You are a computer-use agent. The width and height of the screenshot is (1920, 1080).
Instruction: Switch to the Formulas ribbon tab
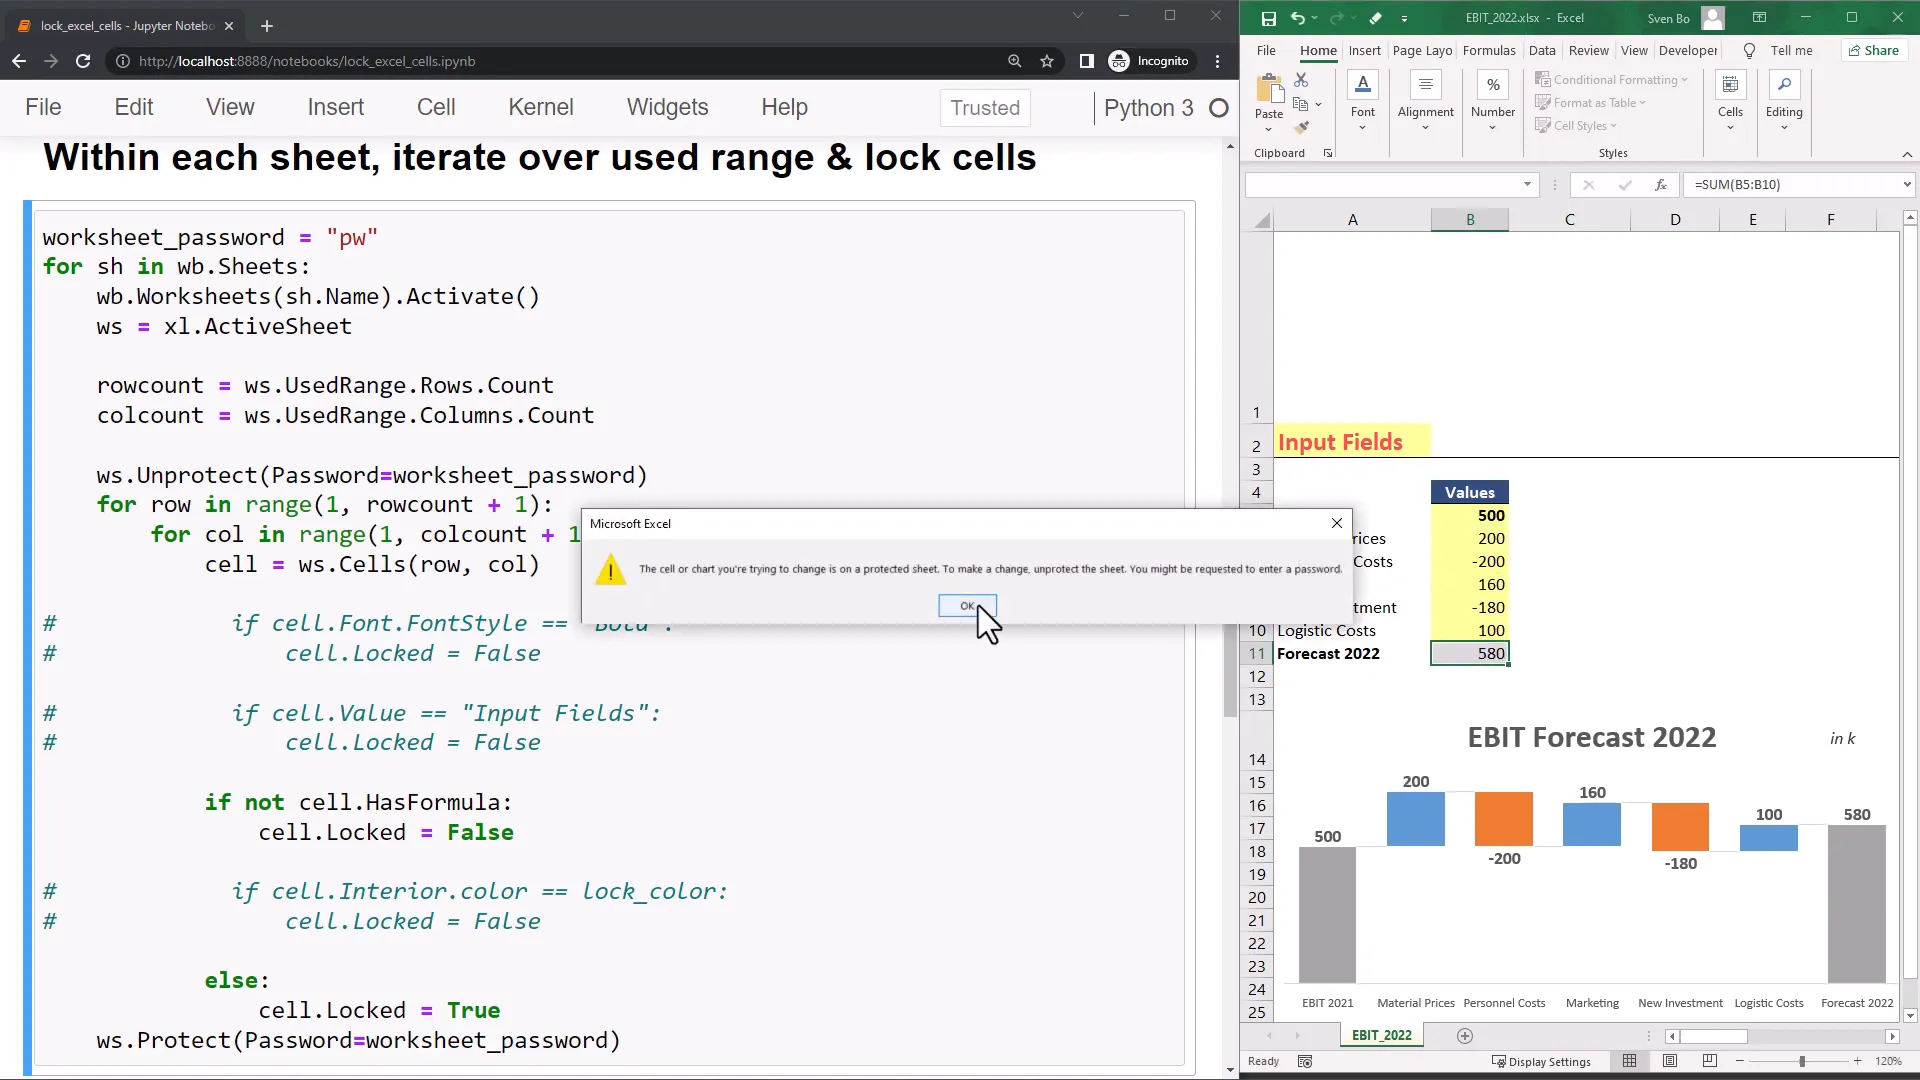[x=1488, y=51]
